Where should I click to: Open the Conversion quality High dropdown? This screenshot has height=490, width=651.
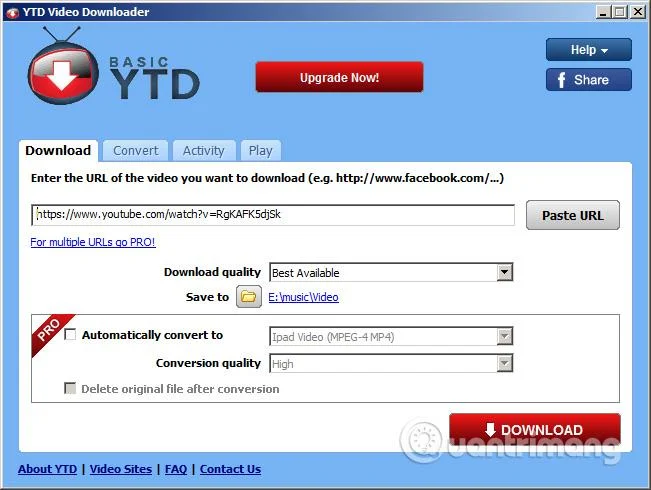pyautogui.click(x=391, y=363)
